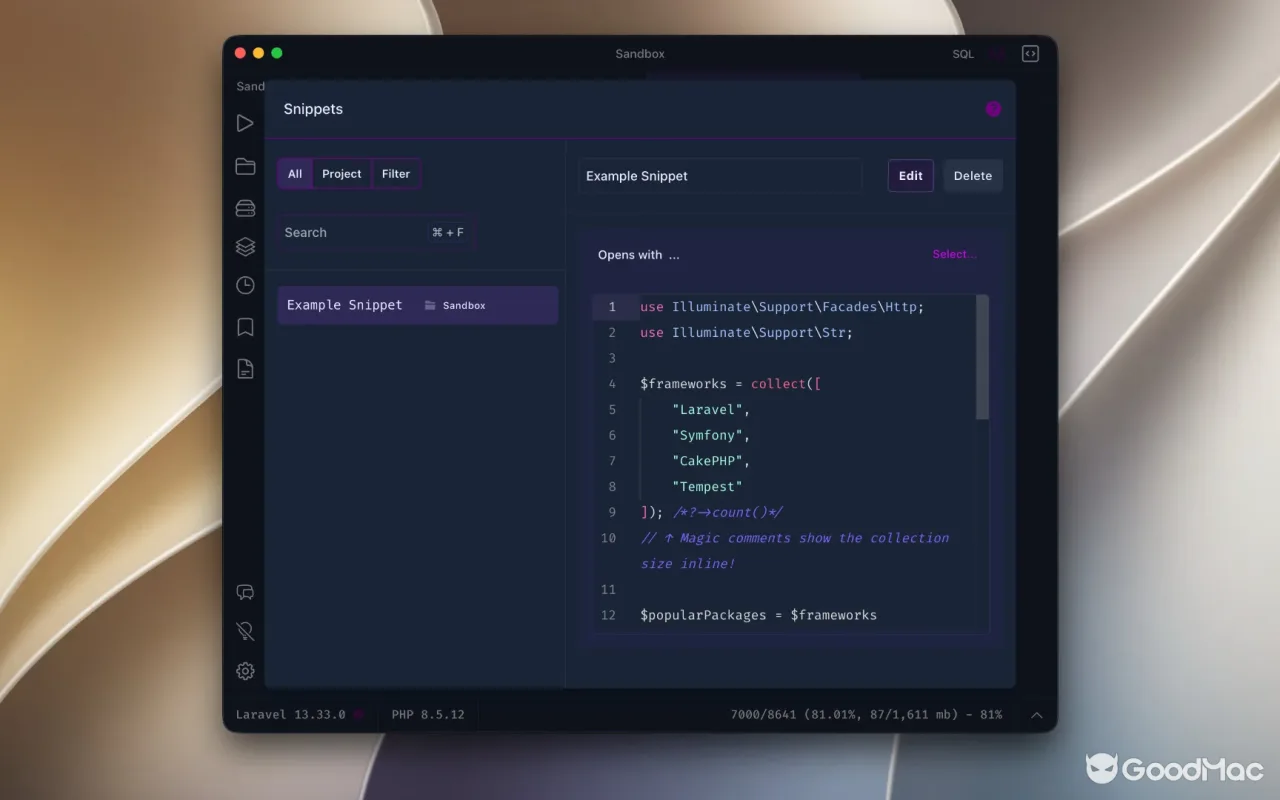Image resolution: width=1280 pixels, height=800 pixels.
Task: Select the Example Snippet list row
Action: click(x=417, y=305)
